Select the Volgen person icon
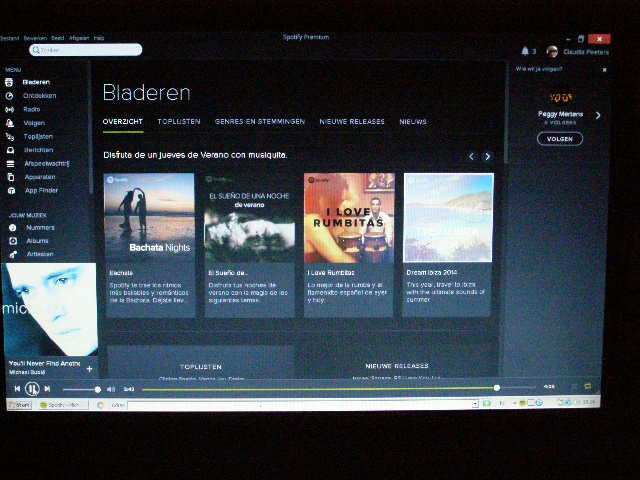The image size is (640, 480). point(10,123)
